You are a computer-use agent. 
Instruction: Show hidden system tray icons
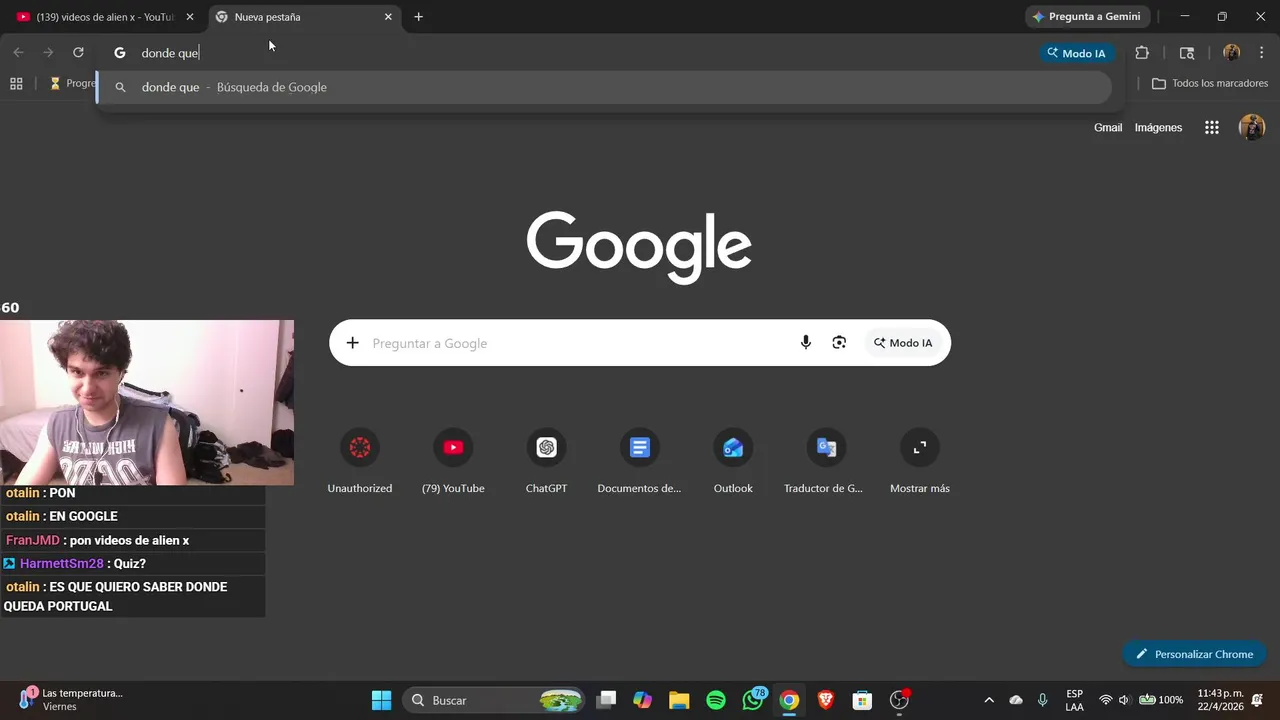(989, 700)
